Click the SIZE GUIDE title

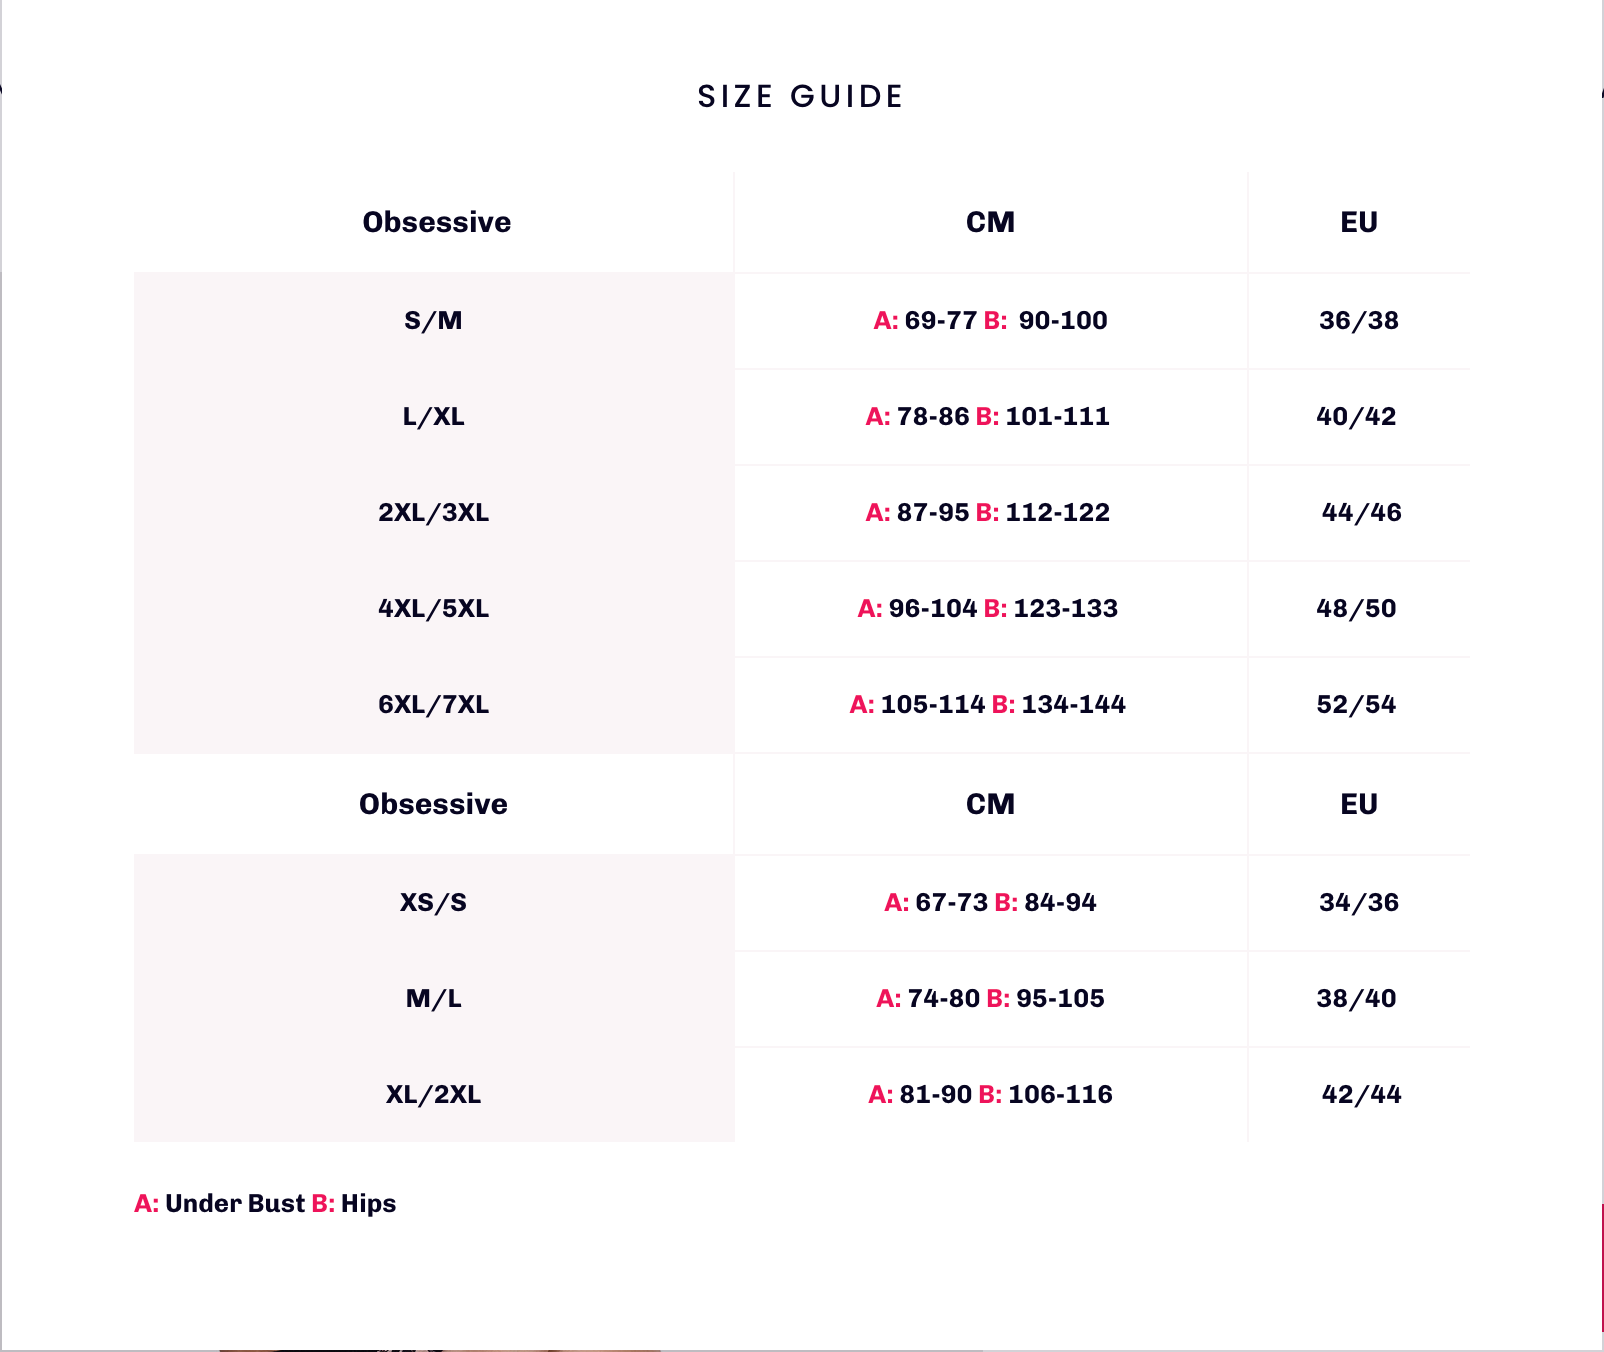pos(800,97)
